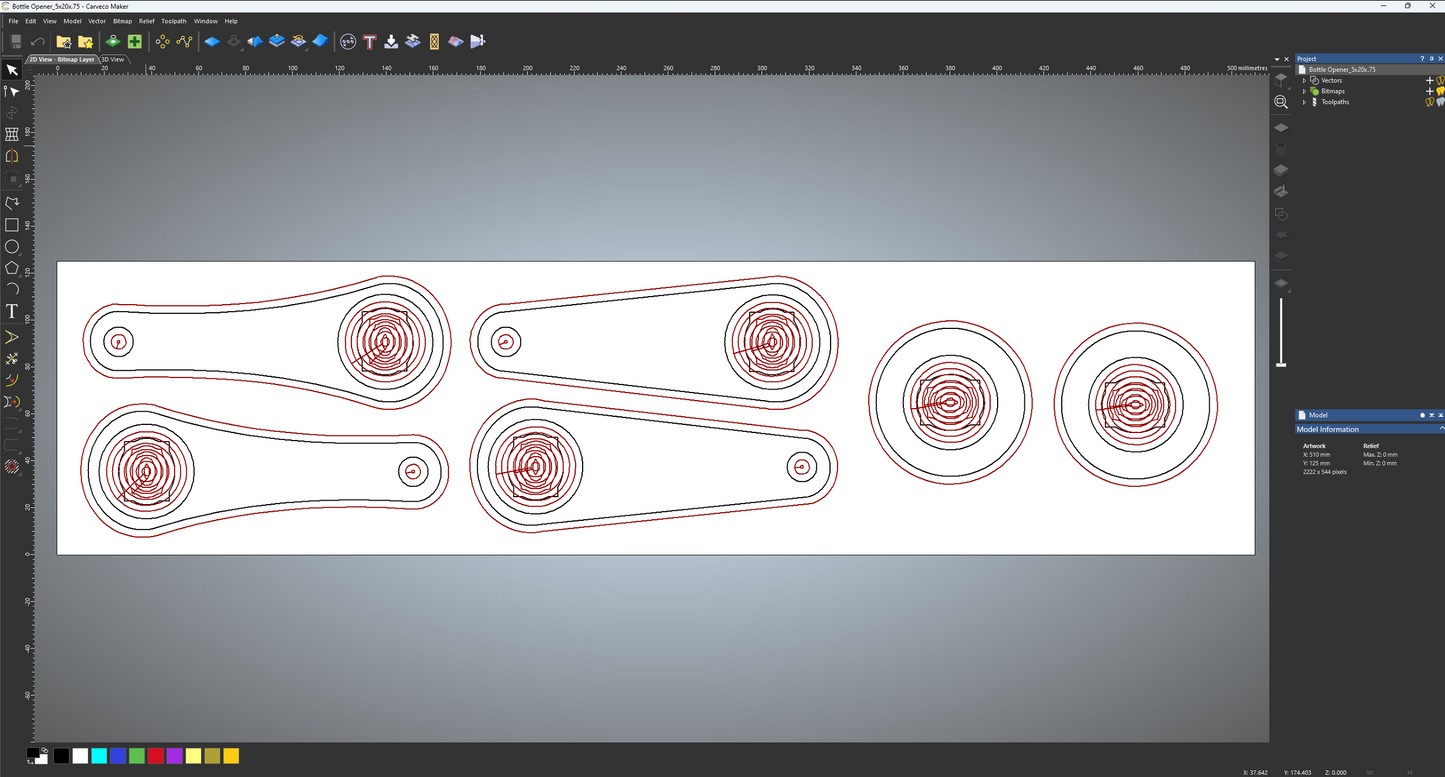Expand the Bitmaps tree node
The height and width of the screenshot is (777, 1445).
point(1304,91)
